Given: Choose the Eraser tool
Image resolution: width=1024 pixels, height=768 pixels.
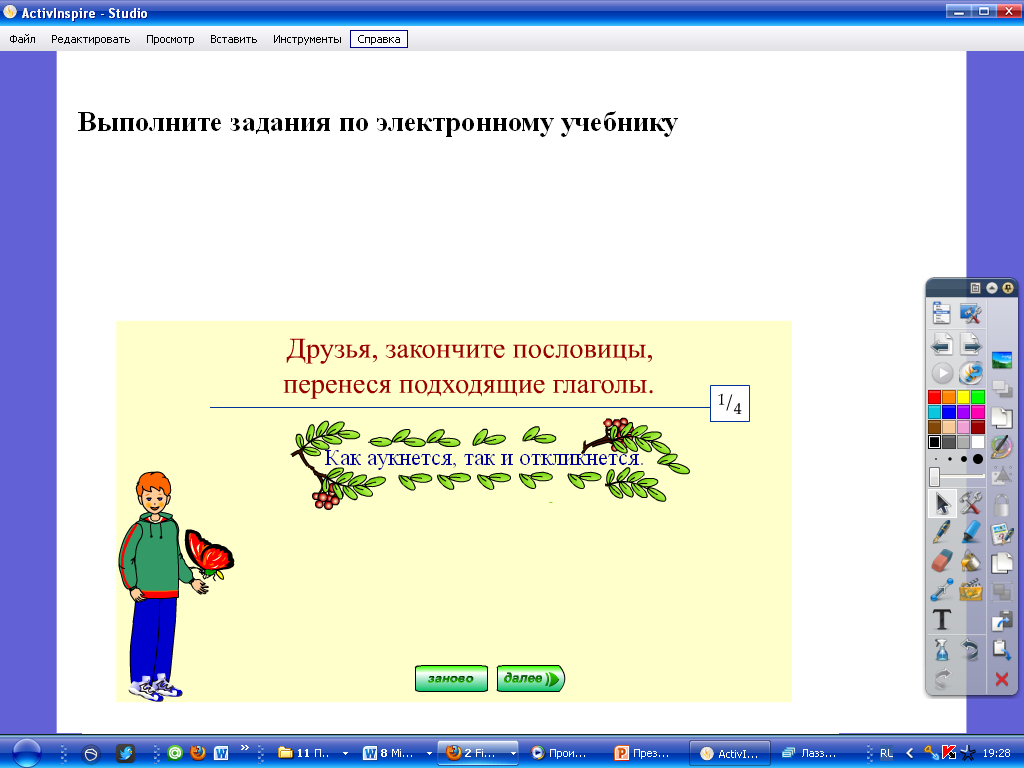Looking at the screenshot, I should (x=941, y=562).
